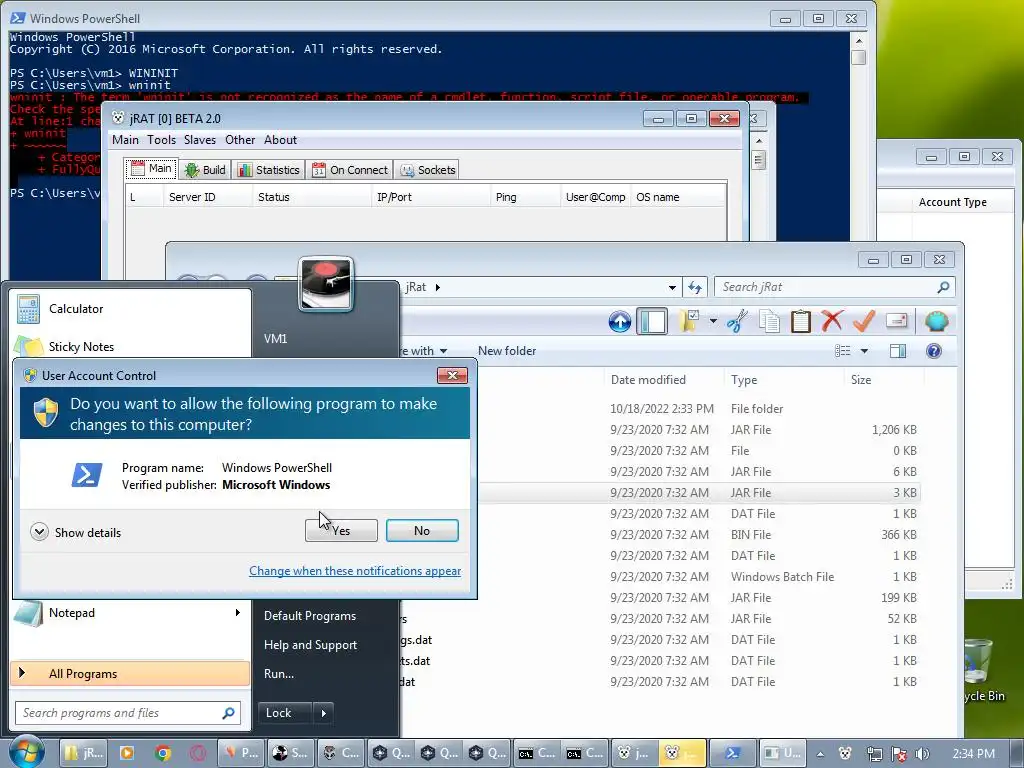Click Yes in User Account Control dialog
This screenshot has height=768, width=1024.
click(341, 530)
